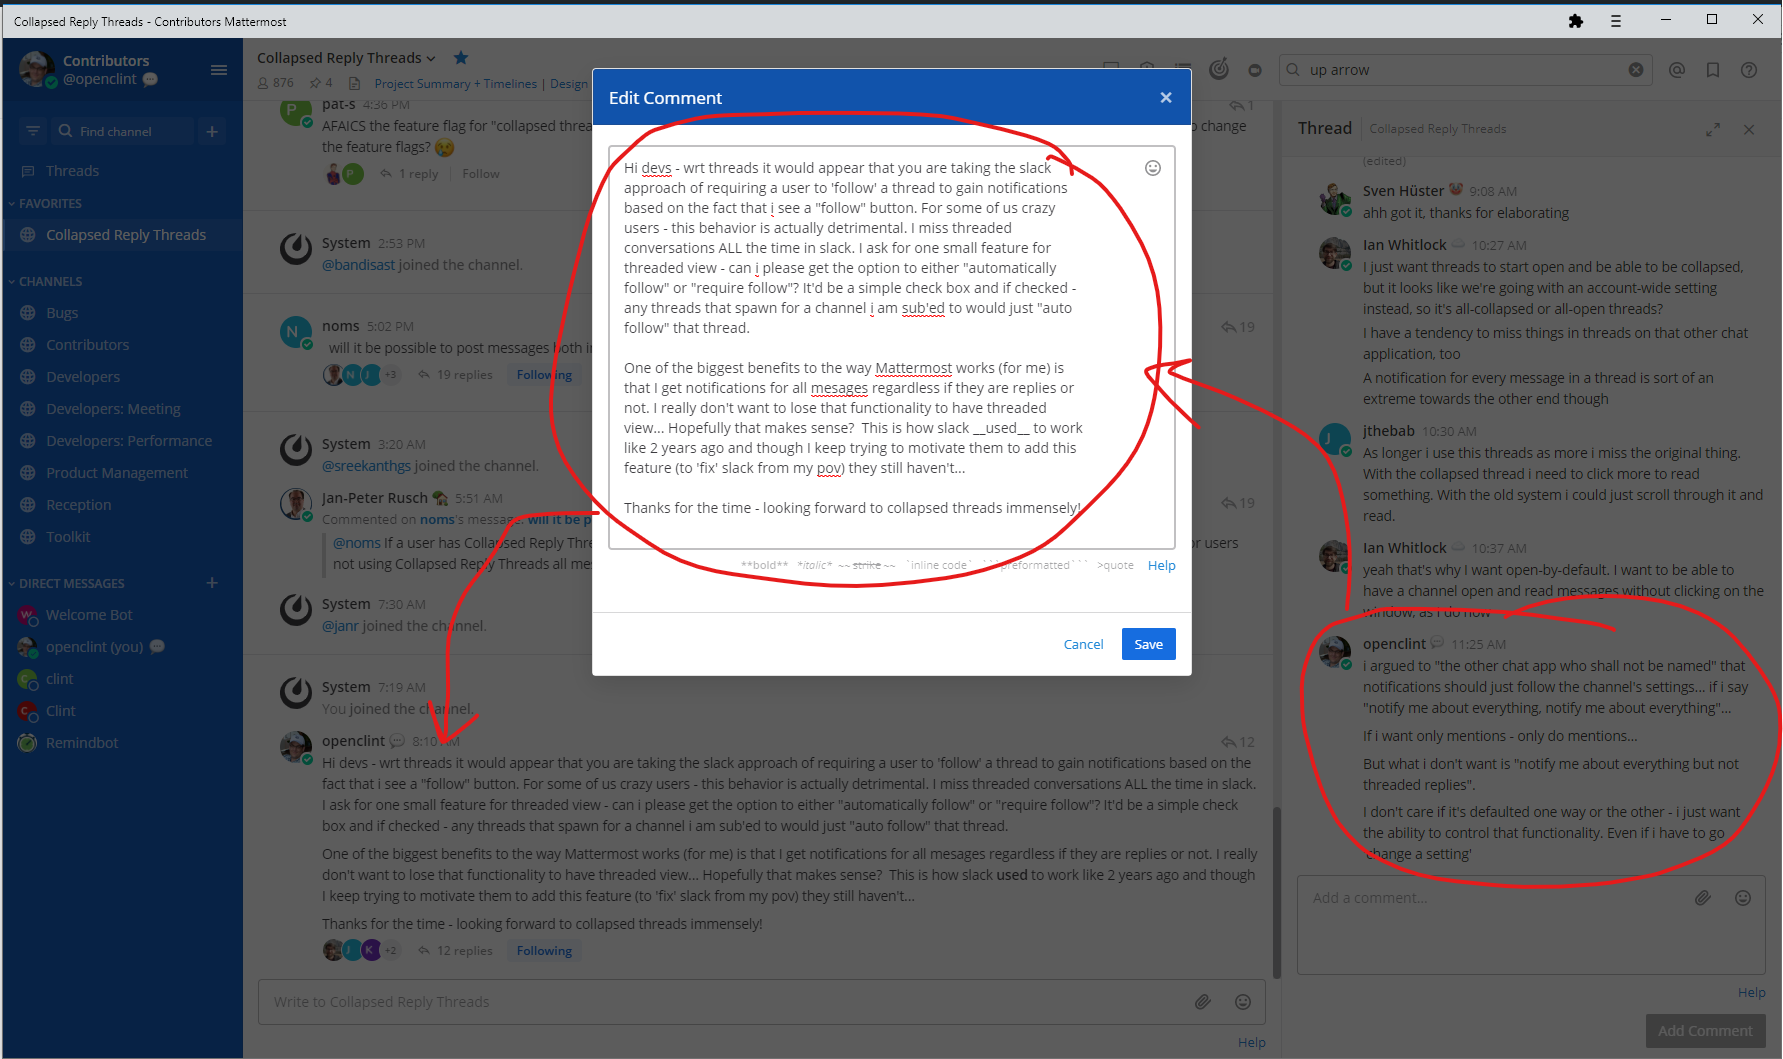Click the Write to Collapsed Reply Threads field

(x=700, y=1001)
